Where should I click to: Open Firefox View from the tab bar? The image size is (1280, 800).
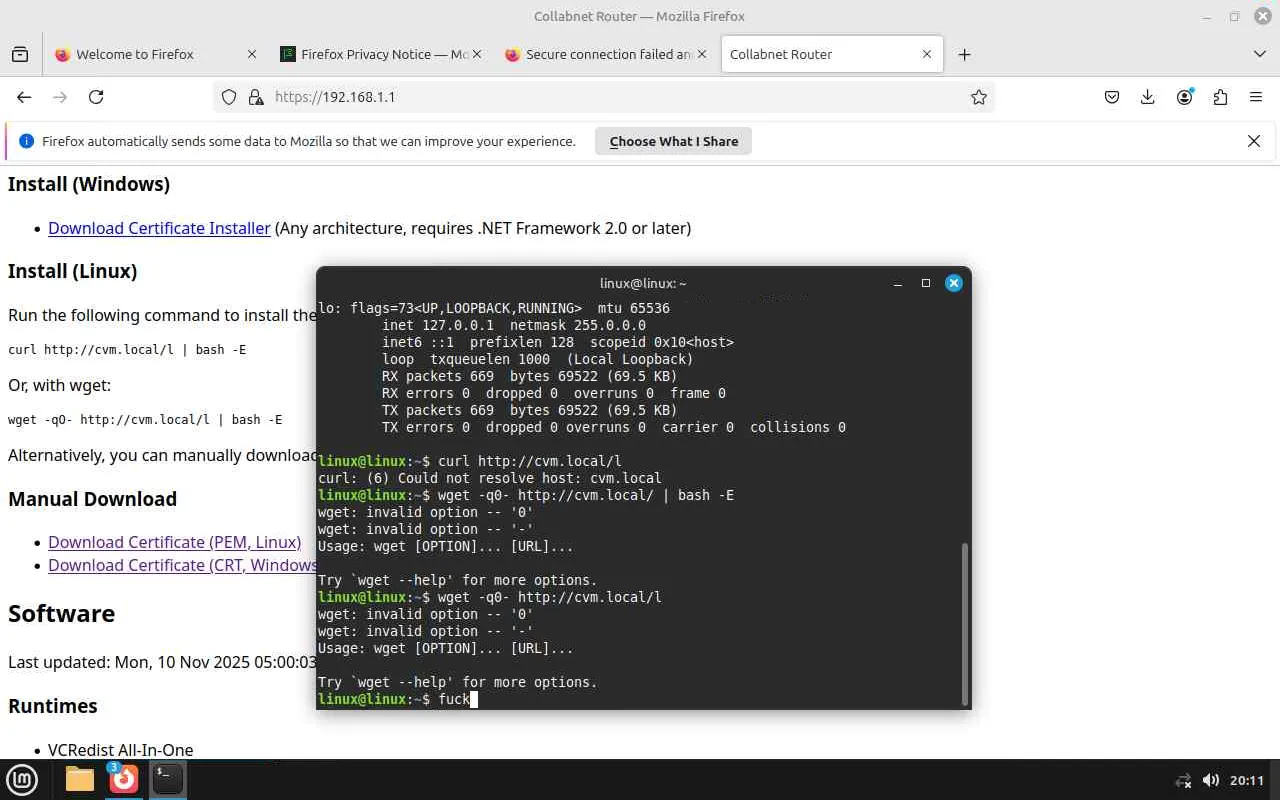click(20, 55)
